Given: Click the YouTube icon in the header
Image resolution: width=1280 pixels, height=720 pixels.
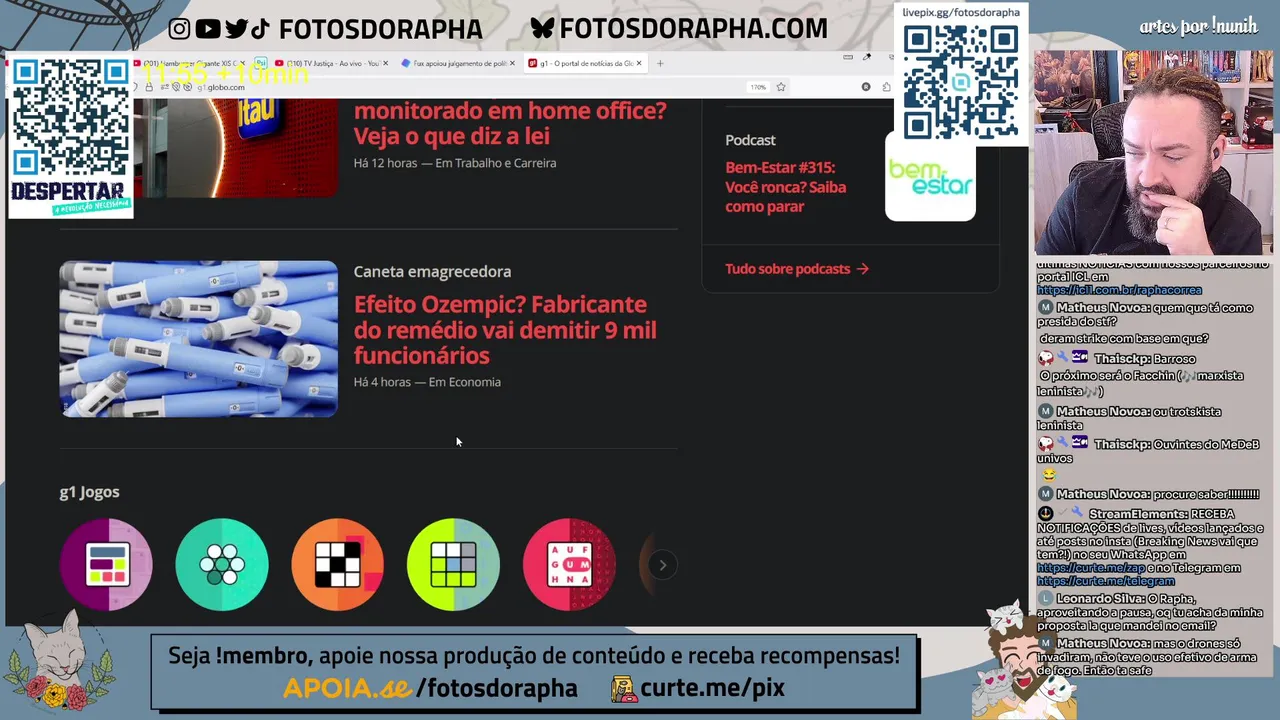Looking at the screenshot, I should coord(208,29).
